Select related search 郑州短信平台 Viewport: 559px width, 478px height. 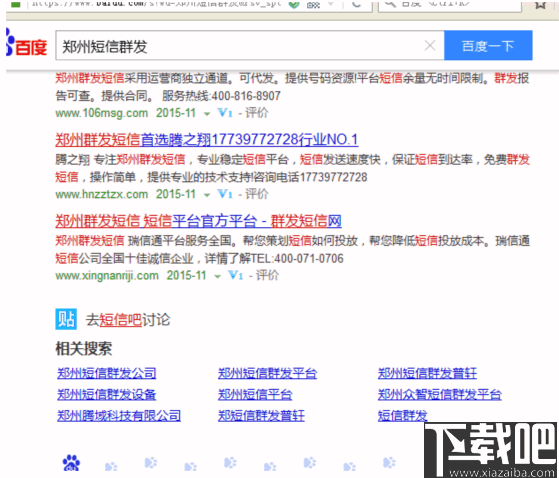click(x=255, y=394)
